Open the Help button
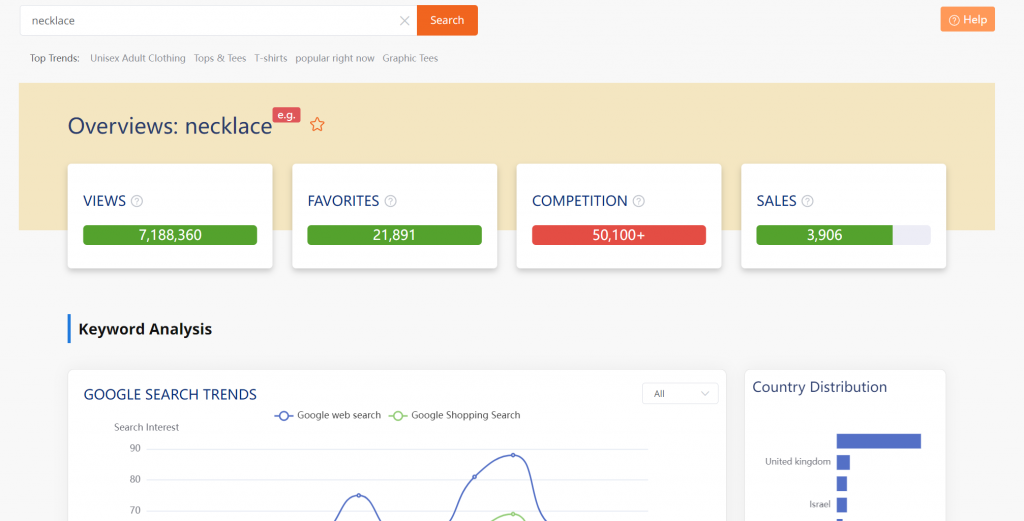Screen dimensions: 1024x521 pyautogui.click(x=967, y=20)
